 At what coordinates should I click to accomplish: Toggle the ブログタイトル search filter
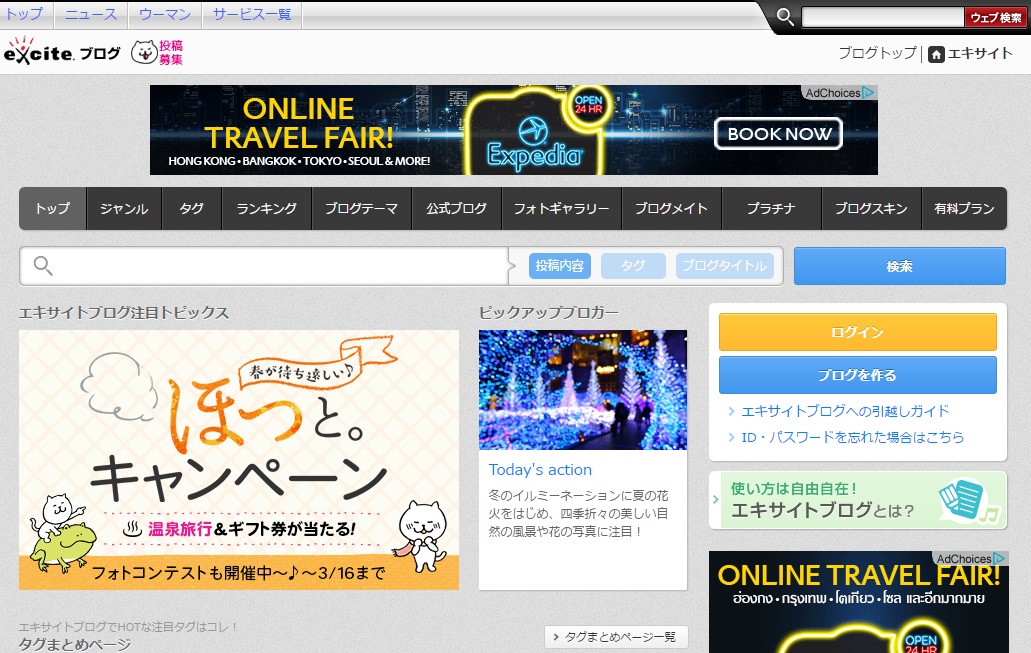(x=725, y=266)
